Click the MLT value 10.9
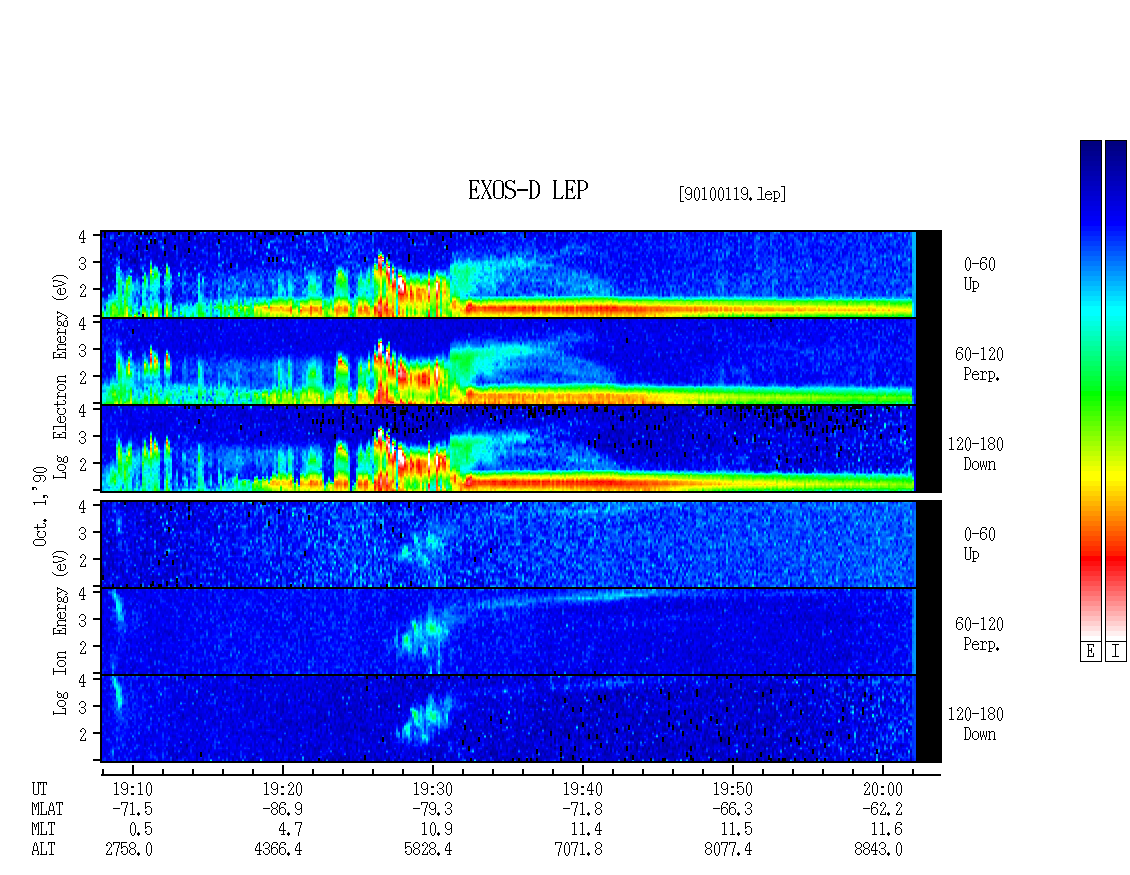Image resolution: width=1130 pixels, height=875 pixels. (x=437, y=830)
